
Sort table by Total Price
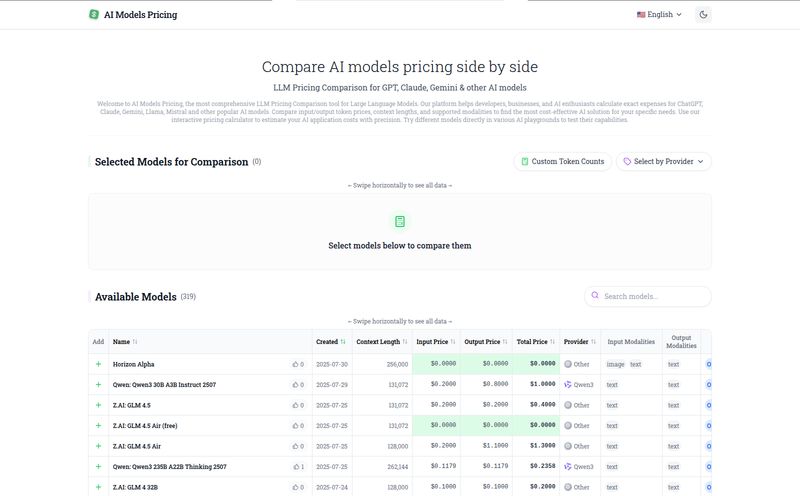click(x=535, y=342)
